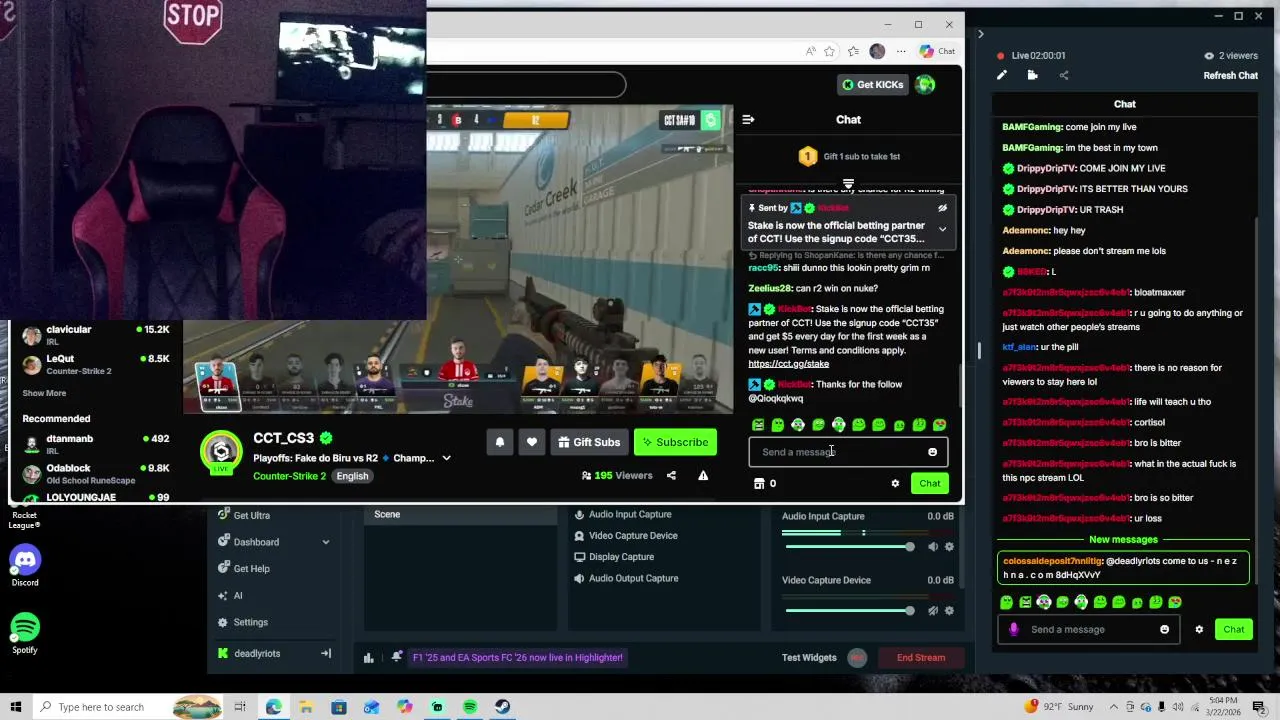Open Spotify desktop shortcut
Image resolution: width=1280 pixels, height=720 pixels.
(x=25, y=634)
